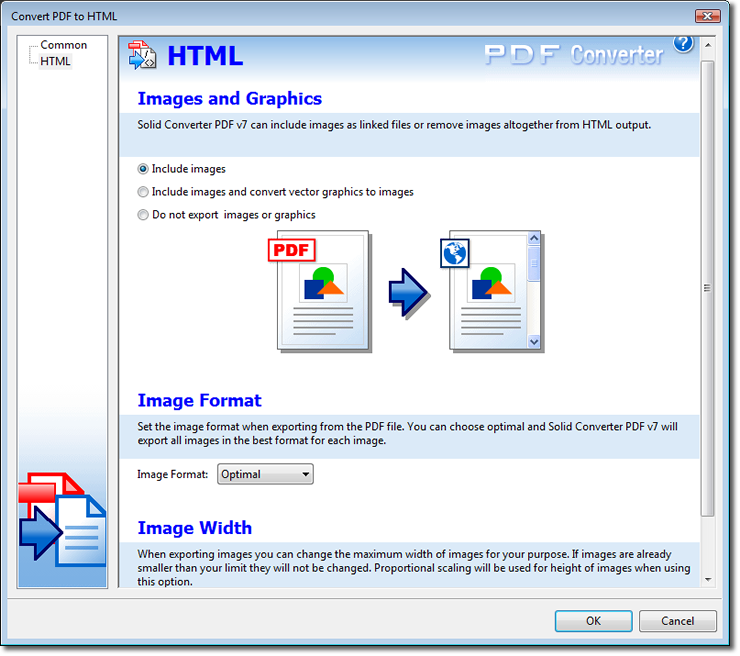Viewport: 740px width, 656px height.
Task: Select HTML in the settings tree
Action: (x=55, y=61)
